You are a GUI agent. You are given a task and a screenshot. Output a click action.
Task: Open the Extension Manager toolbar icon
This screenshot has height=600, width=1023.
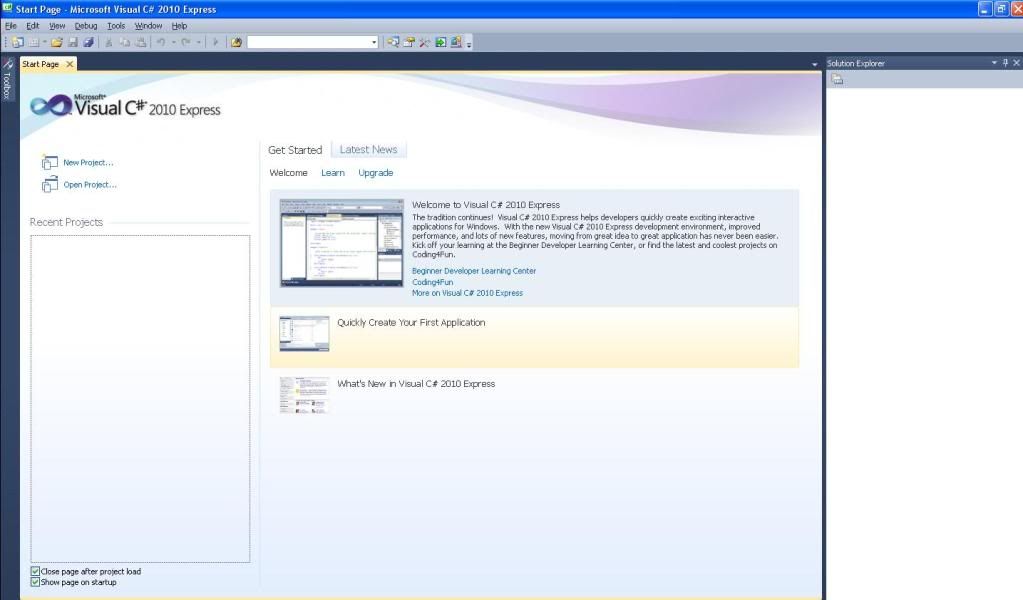coord(456,42)
